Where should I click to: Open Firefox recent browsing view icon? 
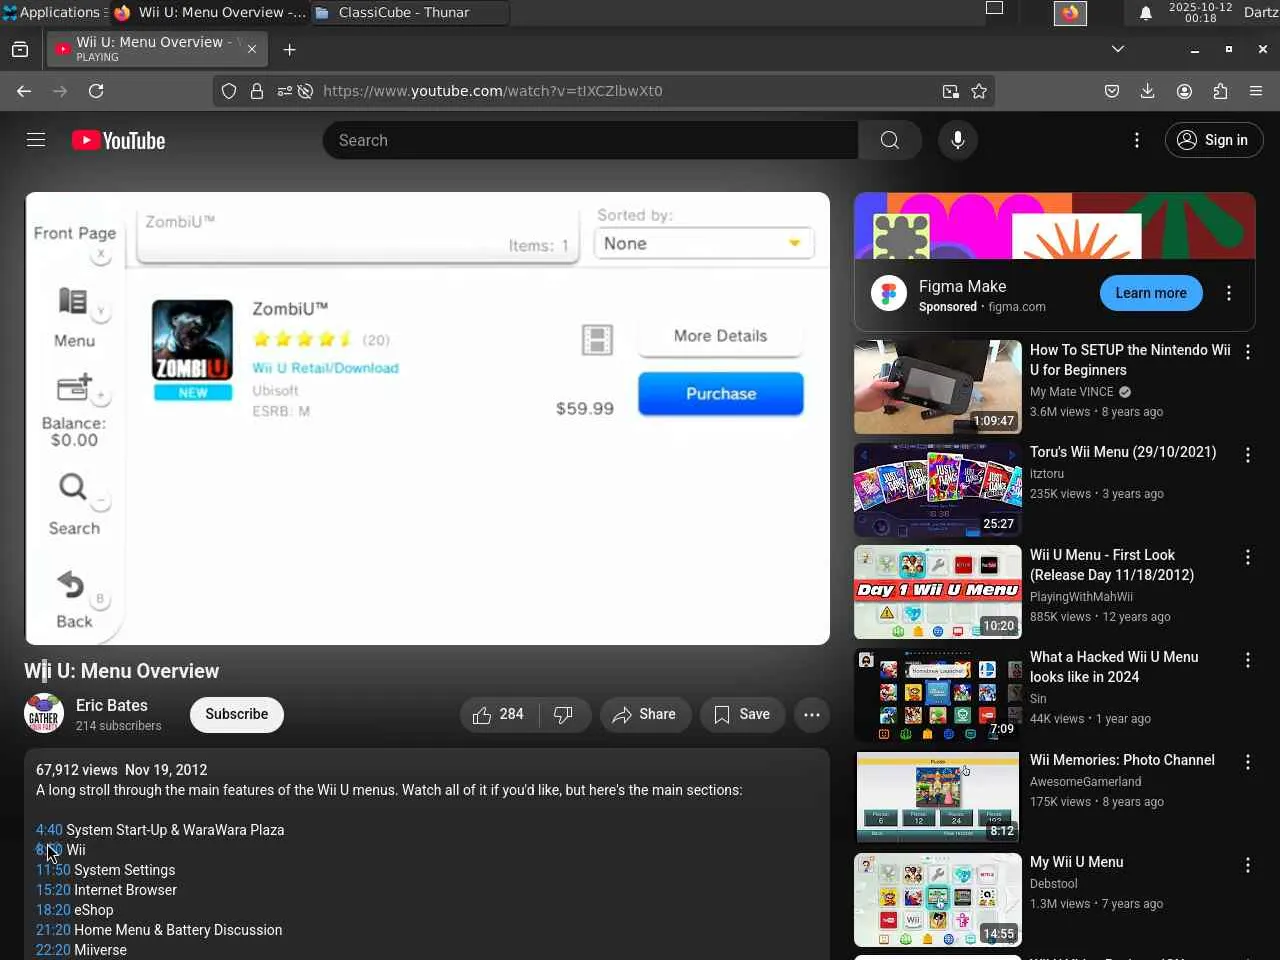point(20,49)
